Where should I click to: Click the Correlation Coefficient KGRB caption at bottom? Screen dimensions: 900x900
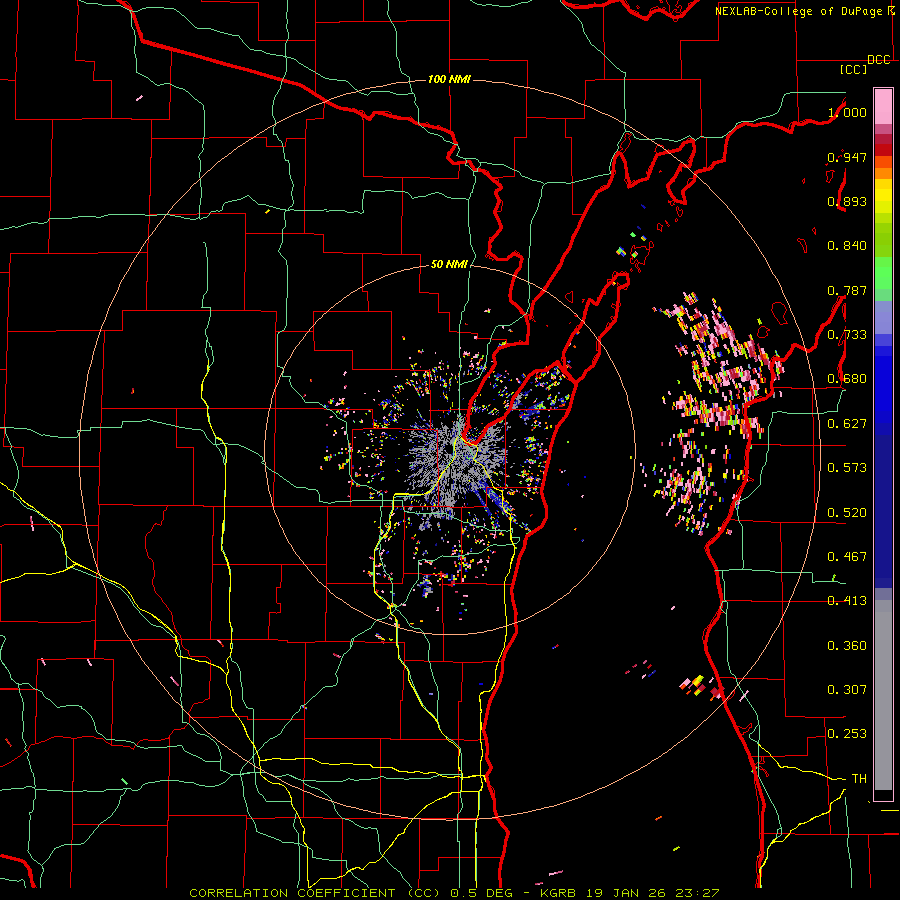(454, 893)
